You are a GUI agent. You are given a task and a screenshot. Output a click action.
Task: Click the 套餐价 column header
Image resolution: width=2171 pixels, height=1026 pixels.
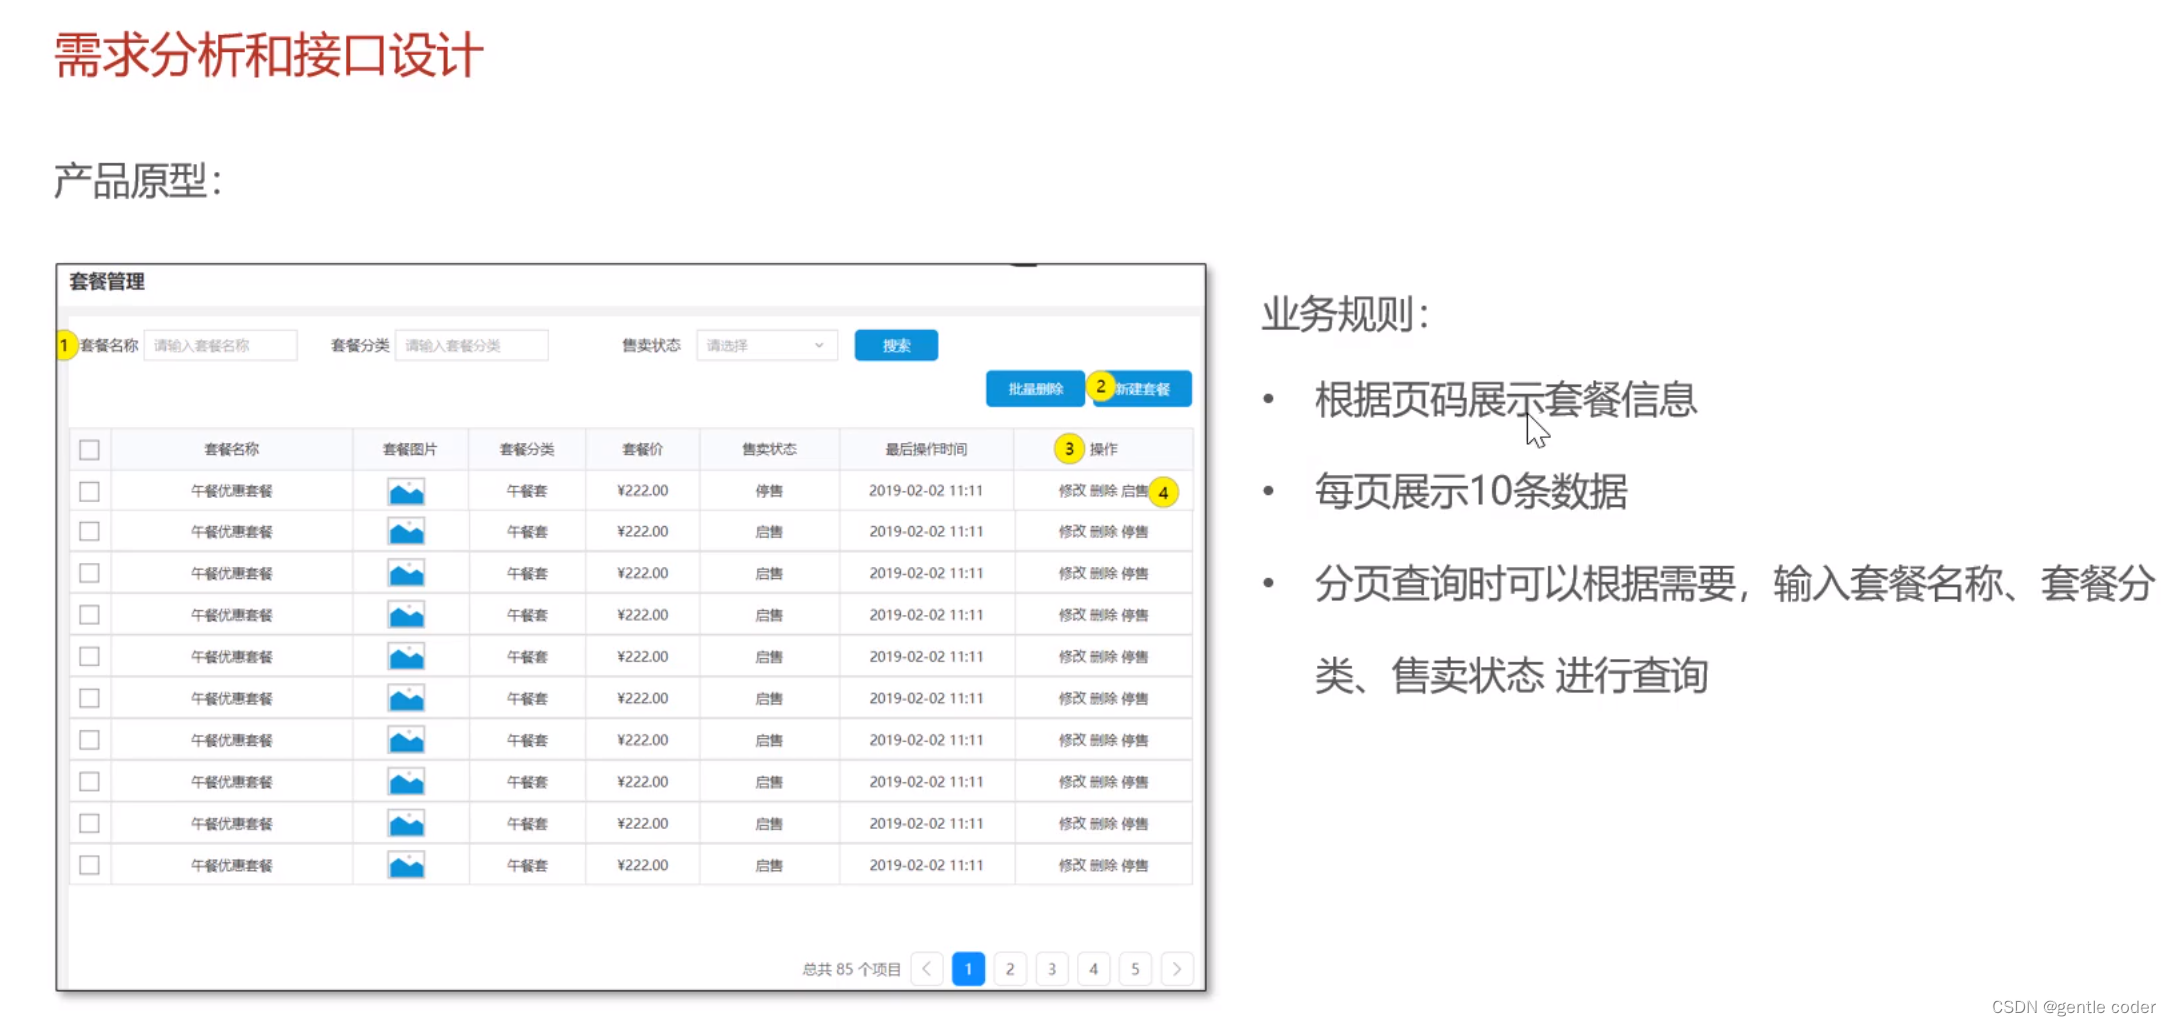pyautogui.click(x=642, y=450)
